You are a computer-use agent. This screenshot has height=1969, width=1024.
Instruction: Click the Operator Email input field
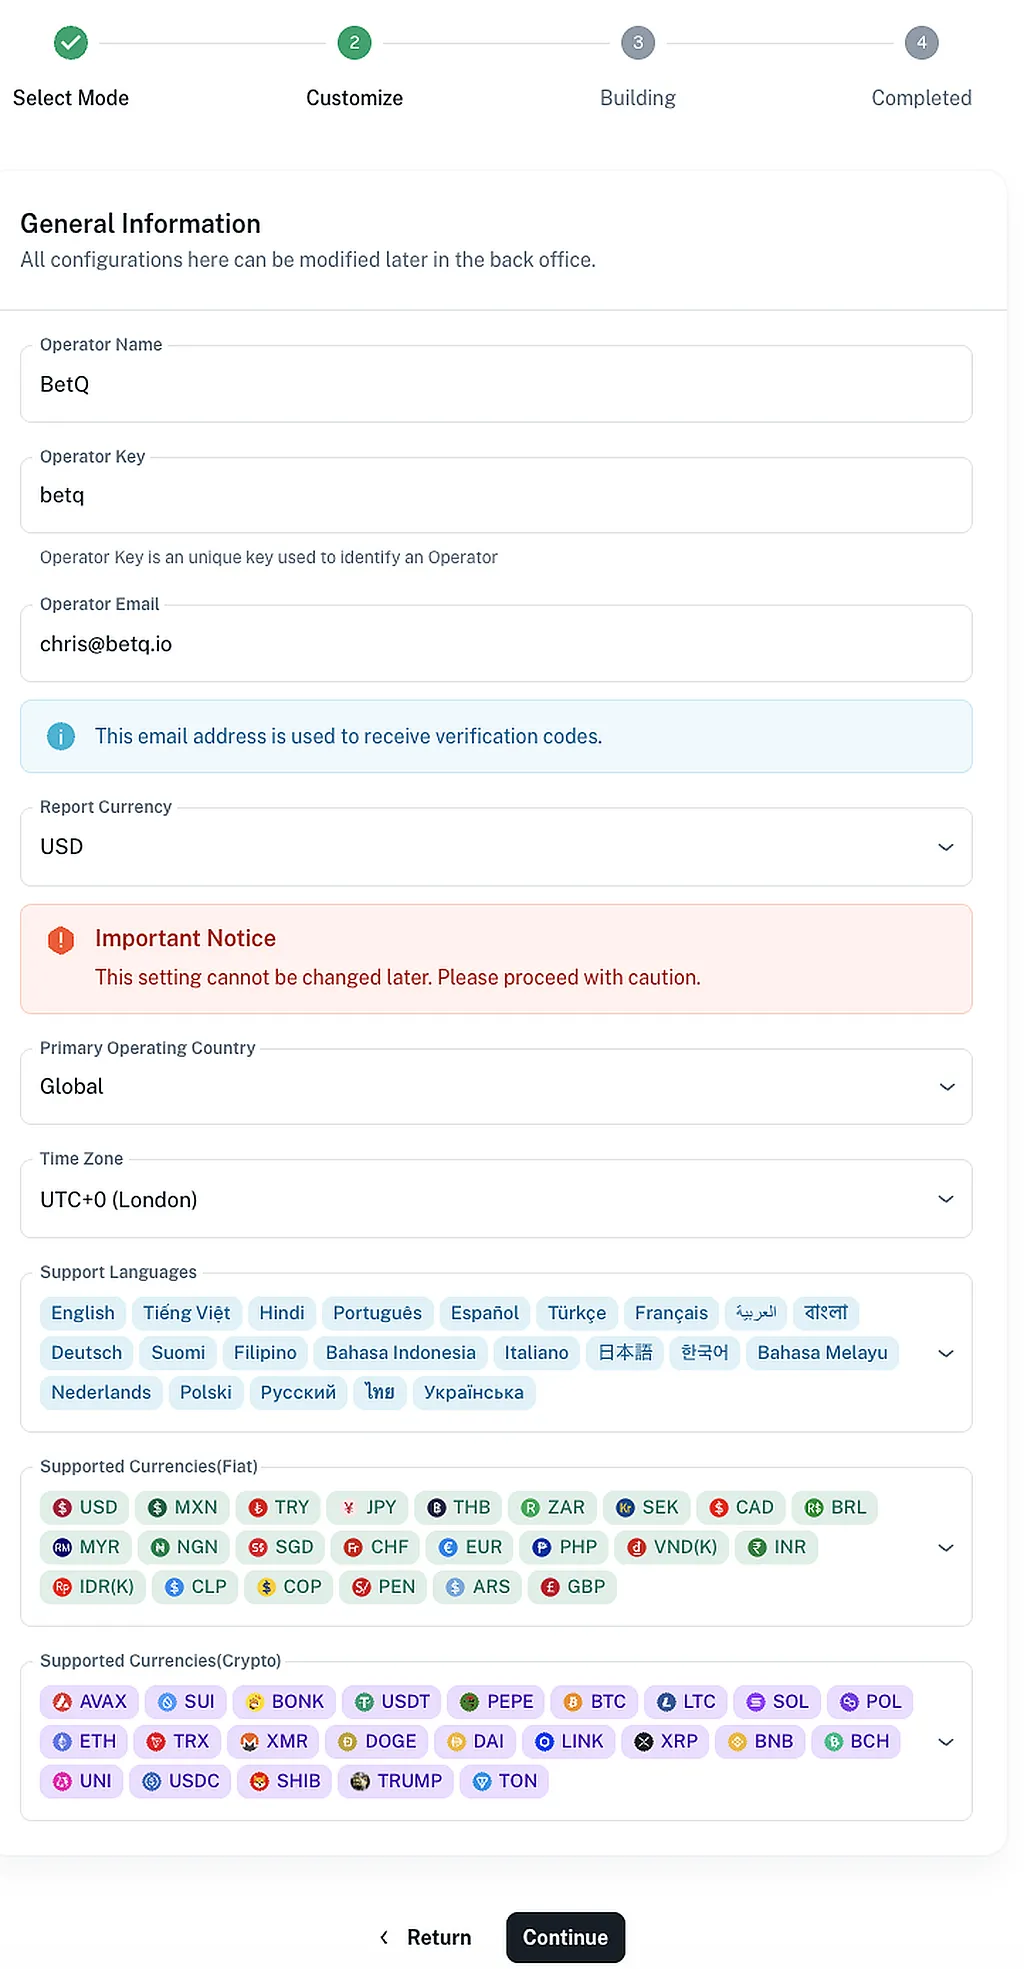[496, 644]
